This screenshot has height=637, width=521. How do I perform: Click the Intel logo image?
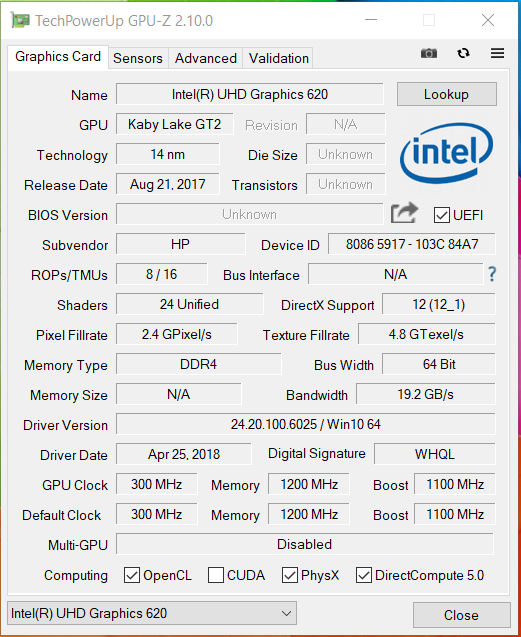447,154
